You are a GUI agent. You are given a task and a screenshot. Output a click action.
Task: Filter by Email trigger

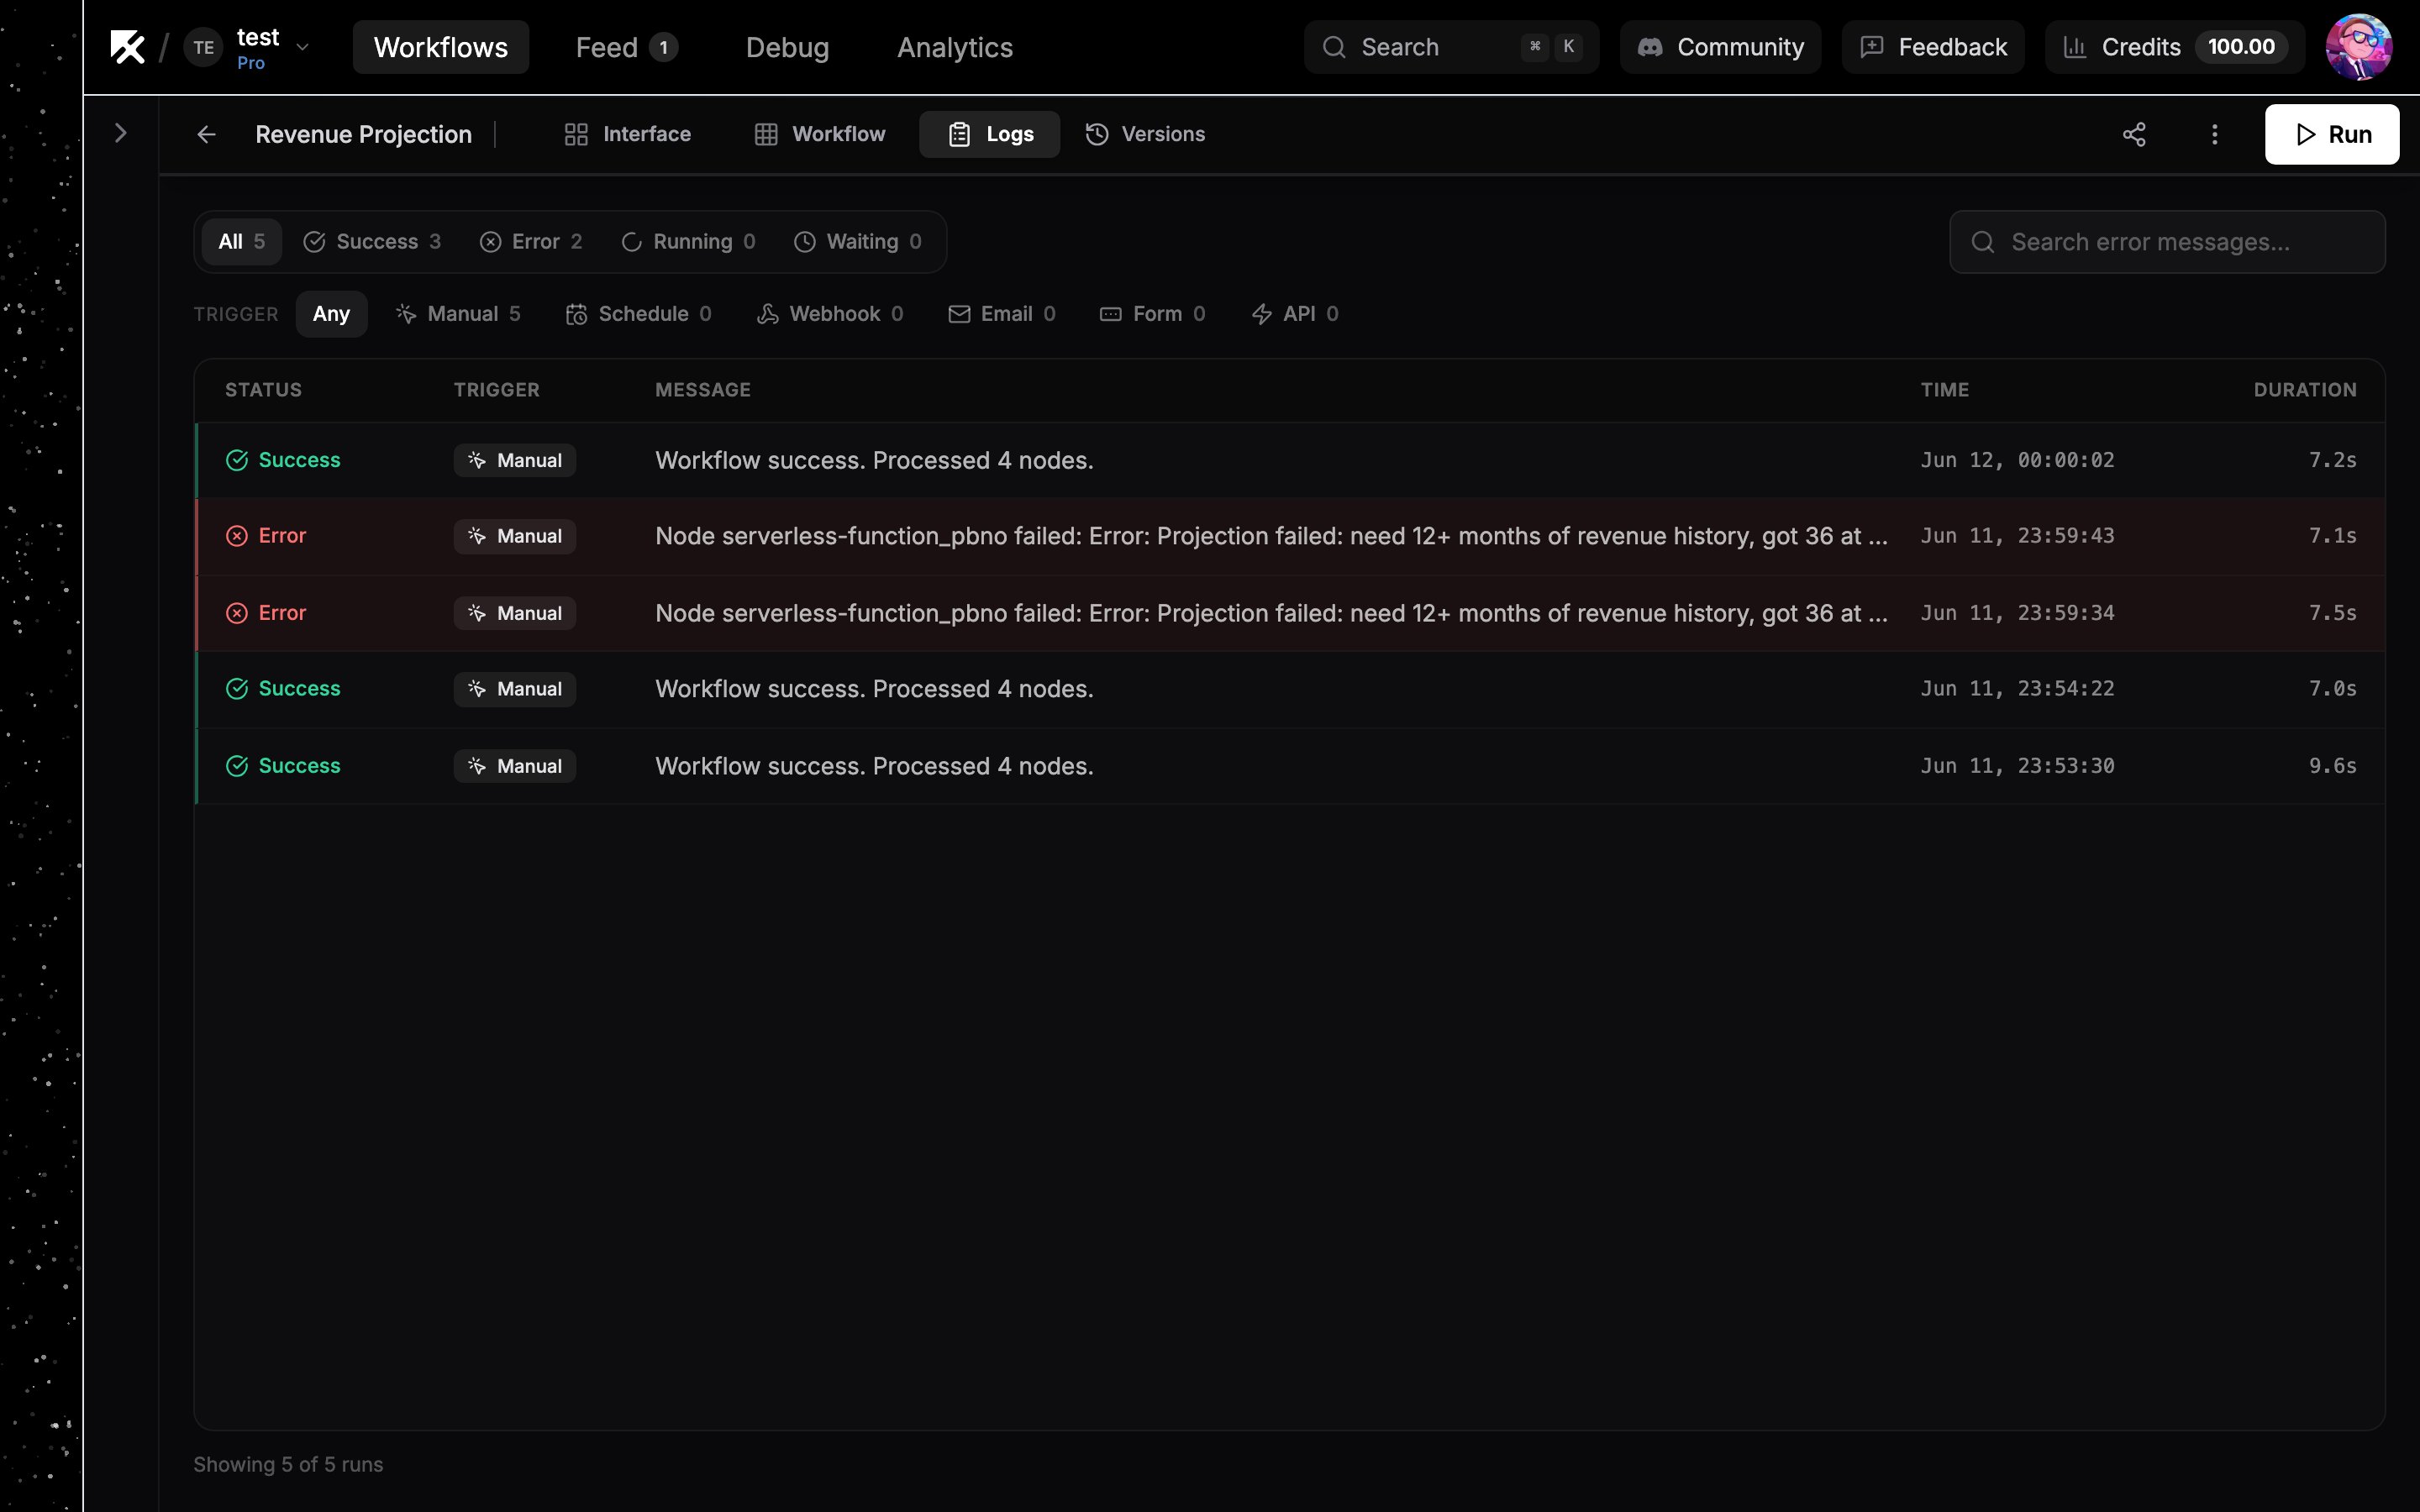pos(1002,314)
